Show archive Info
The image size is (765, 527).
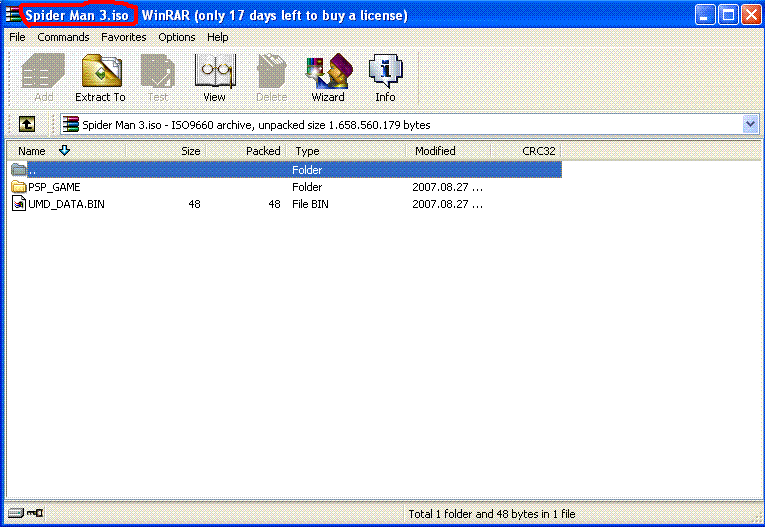[x=385, y=77]
